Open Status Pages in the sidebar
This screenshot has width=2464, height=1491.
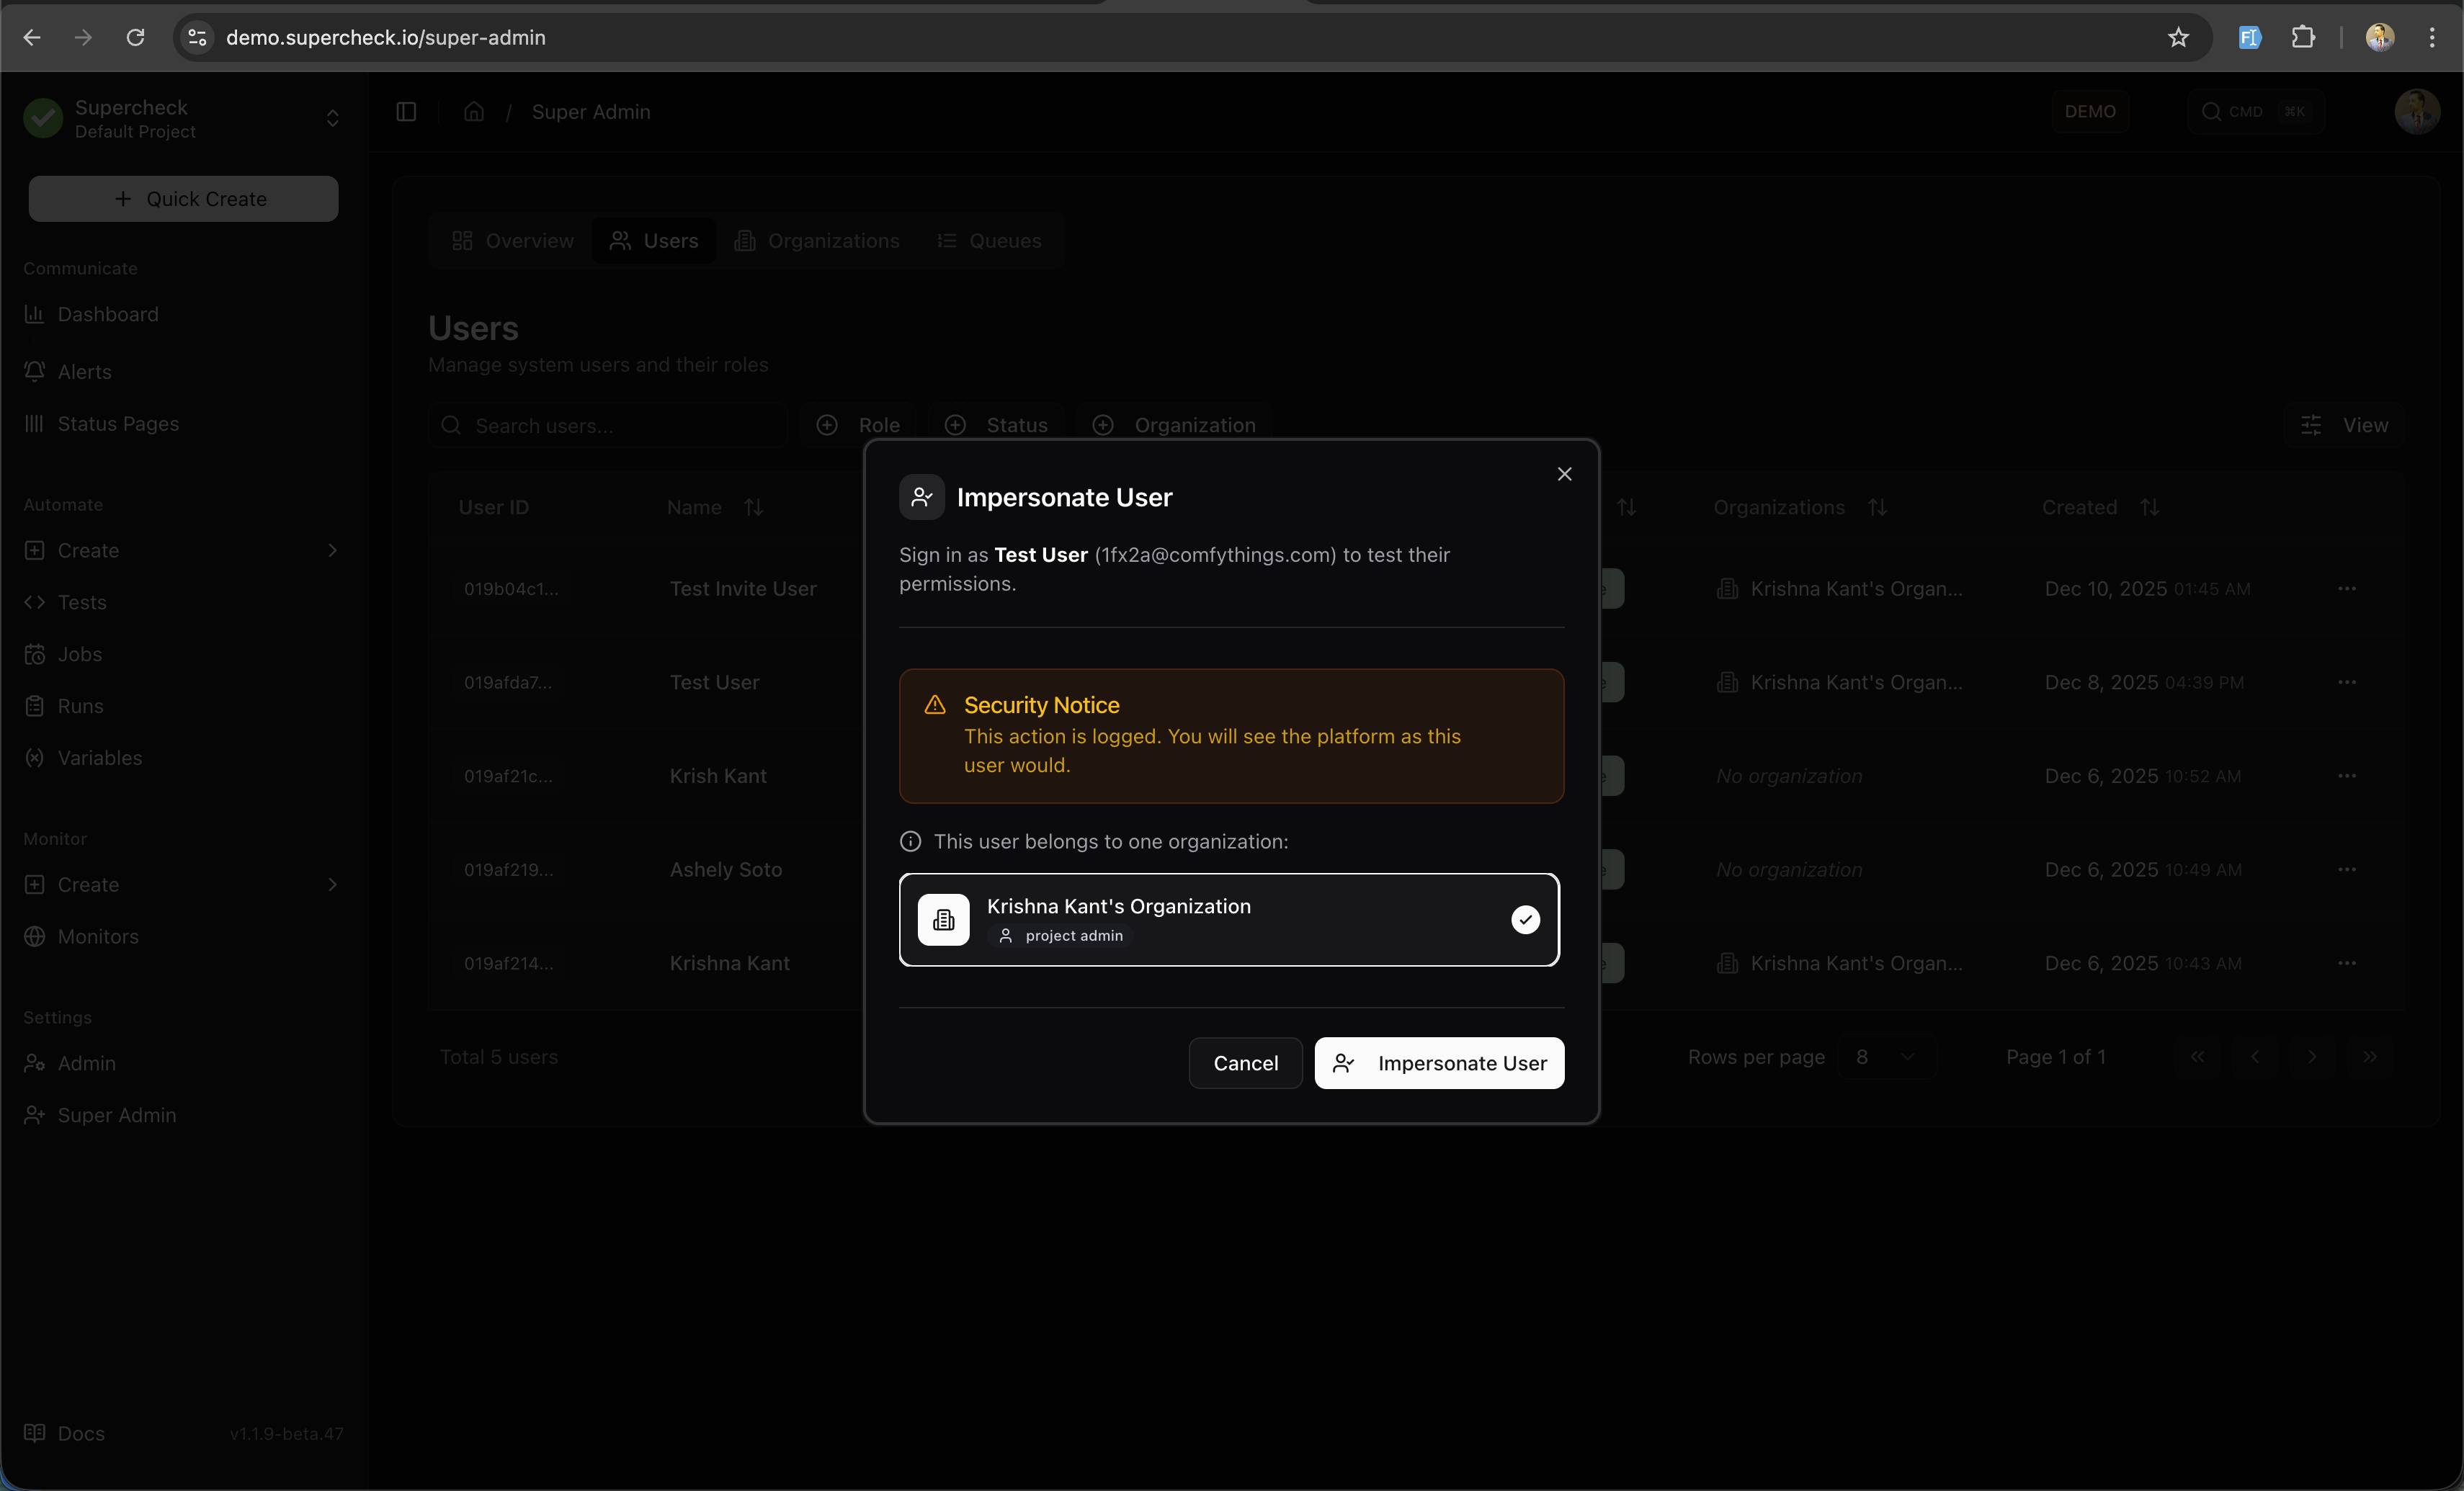(x=119, y=424)
